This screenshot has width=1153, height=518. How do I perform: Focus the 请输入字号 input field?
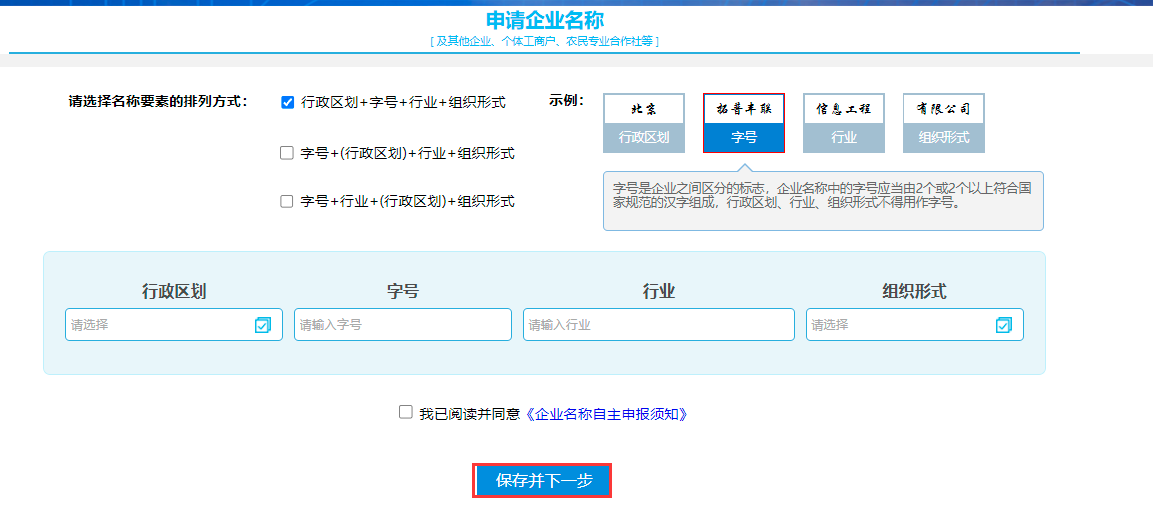point(402,325)
